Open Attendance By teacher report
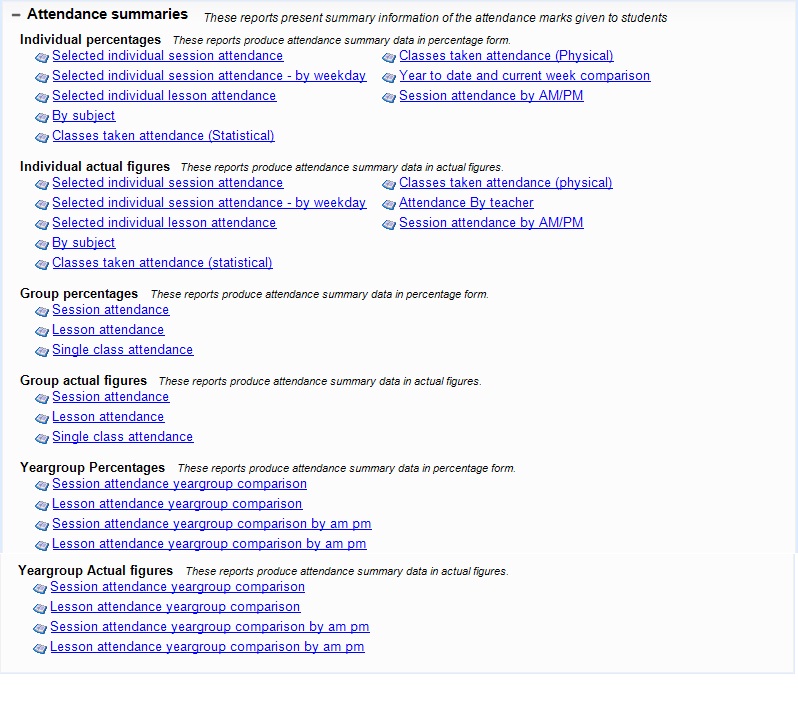The height and width of the screenshot is (720, 798). pyautogui.click(x=466, y=203)
